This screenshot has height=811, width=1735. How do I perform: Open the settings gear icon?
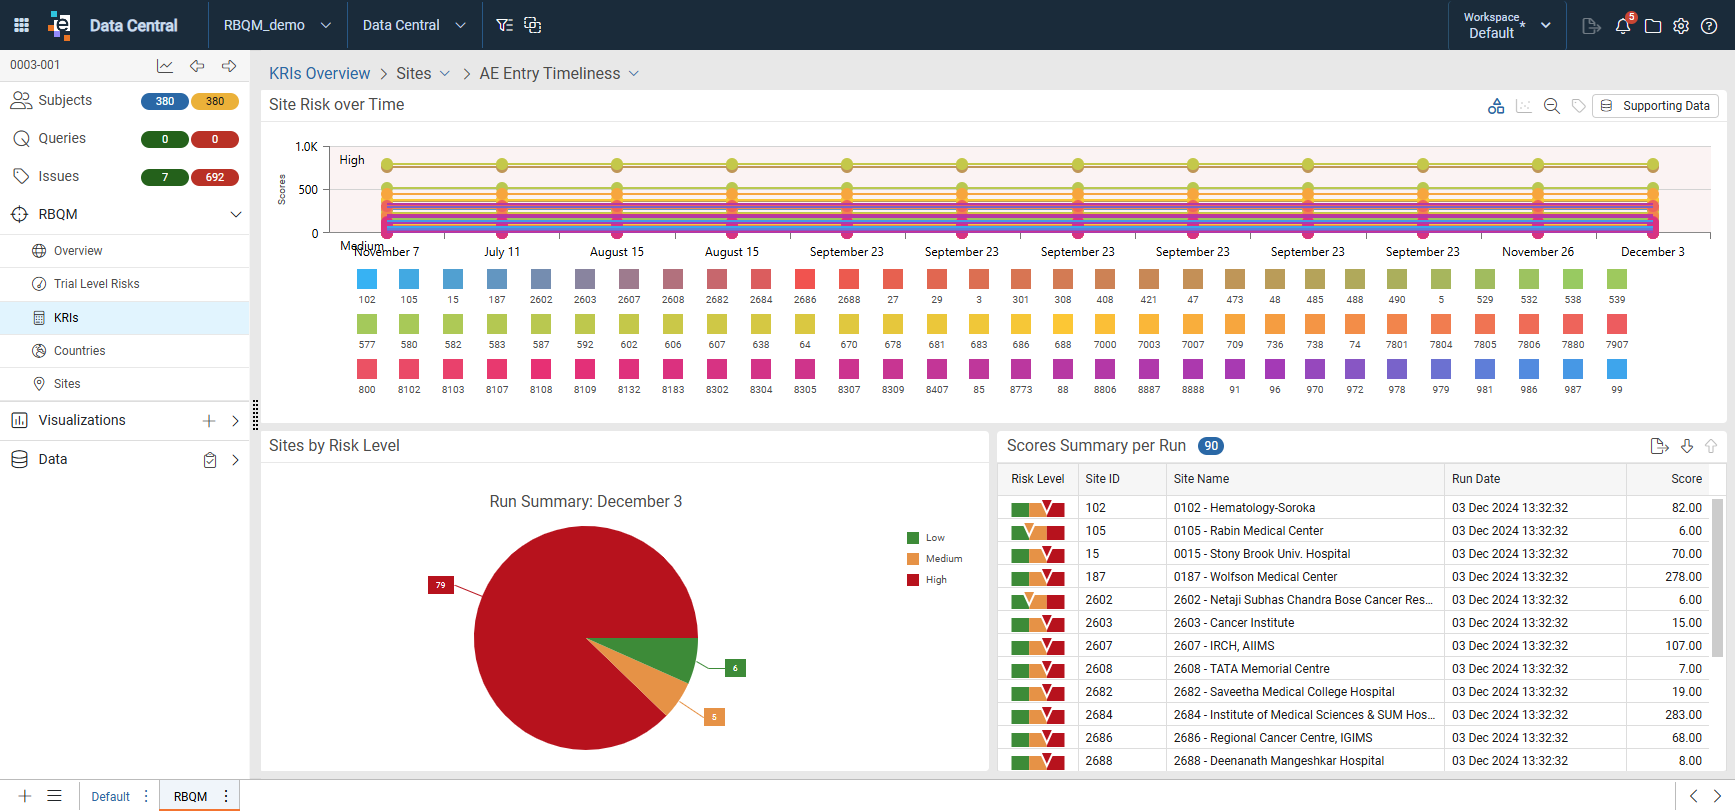coord(1681,26)
